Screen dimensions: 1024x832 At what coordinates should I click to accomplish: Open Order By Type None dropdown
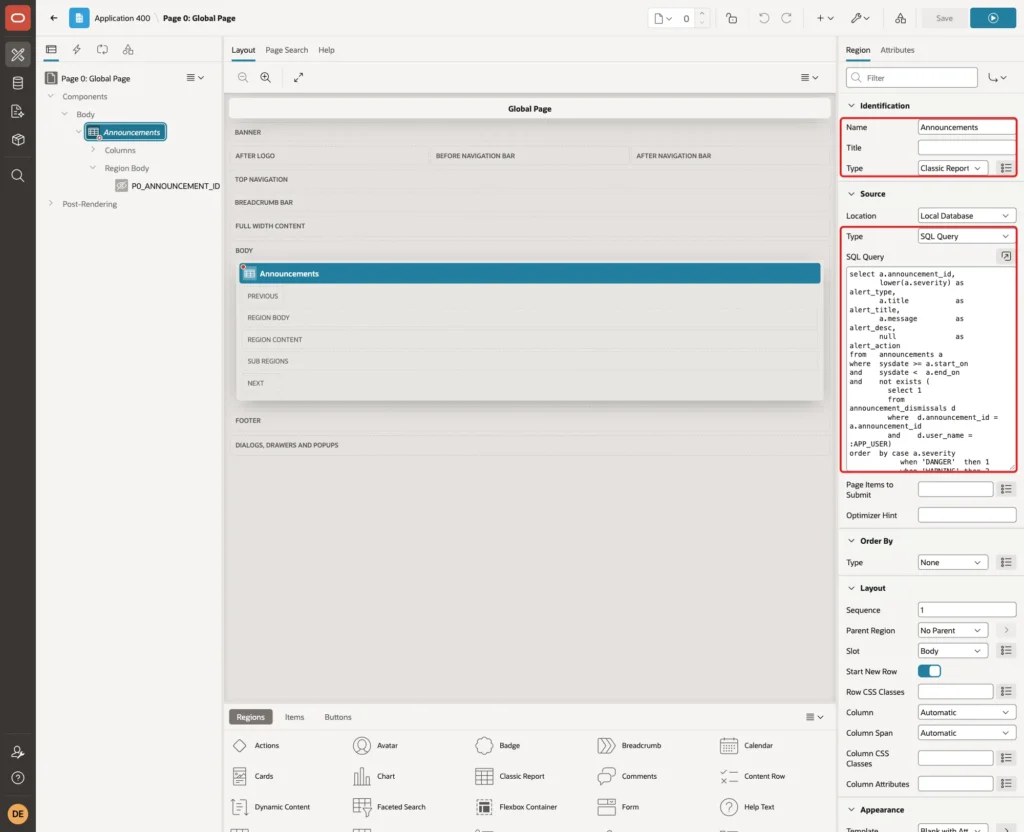point(953,563)
